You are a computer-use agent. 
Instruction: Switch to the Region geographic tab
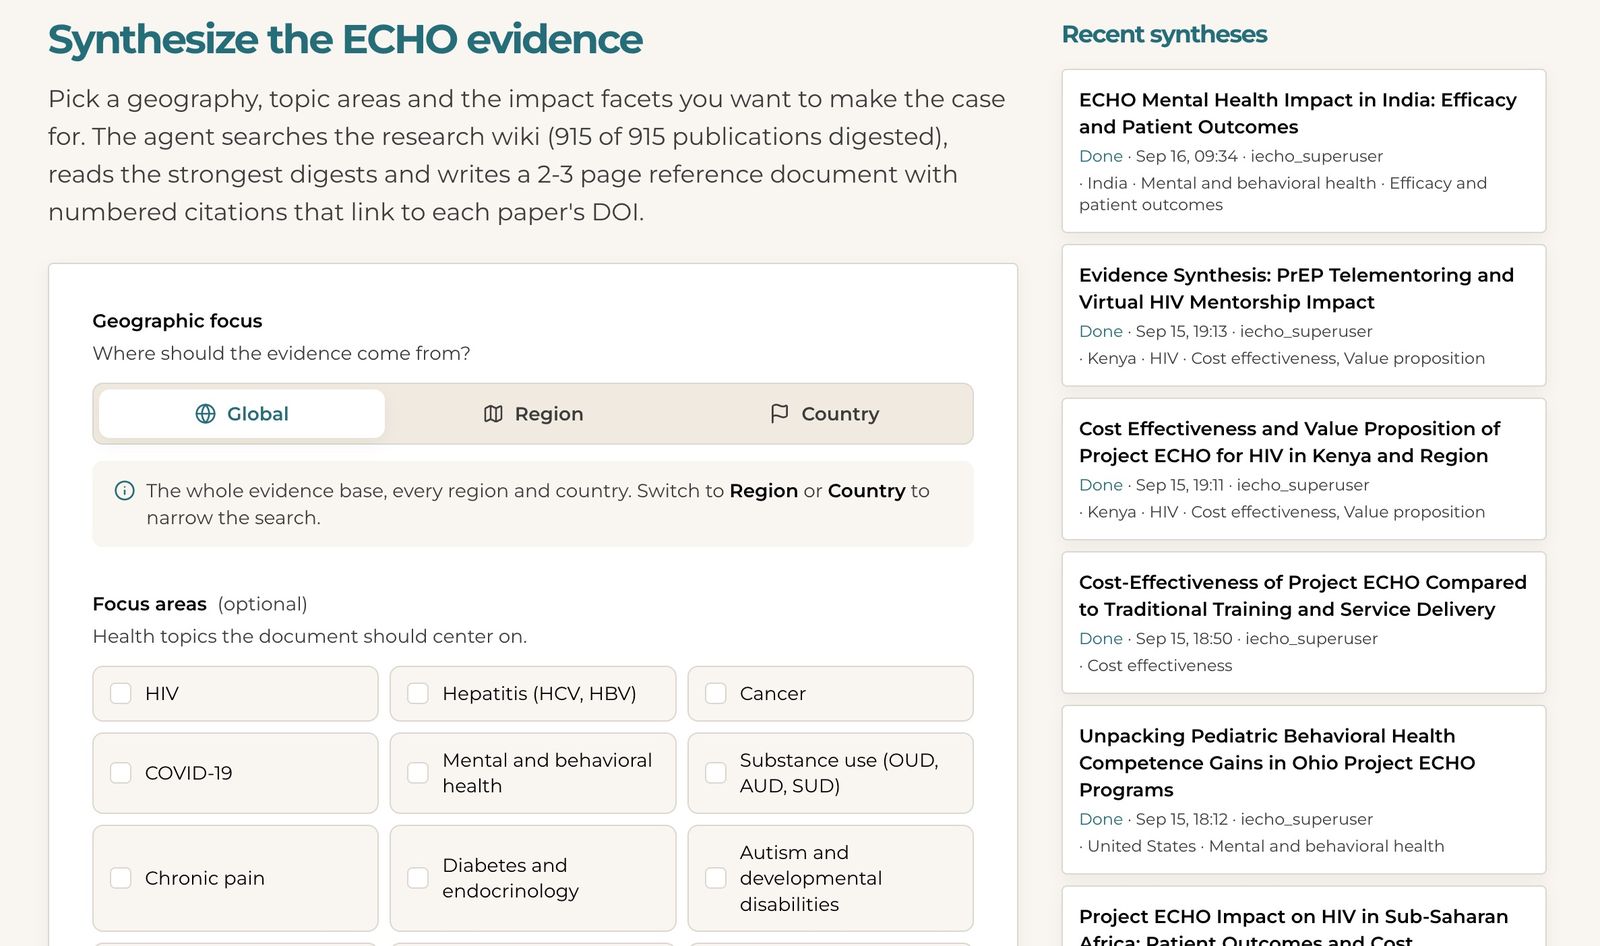tap(533, 414)
